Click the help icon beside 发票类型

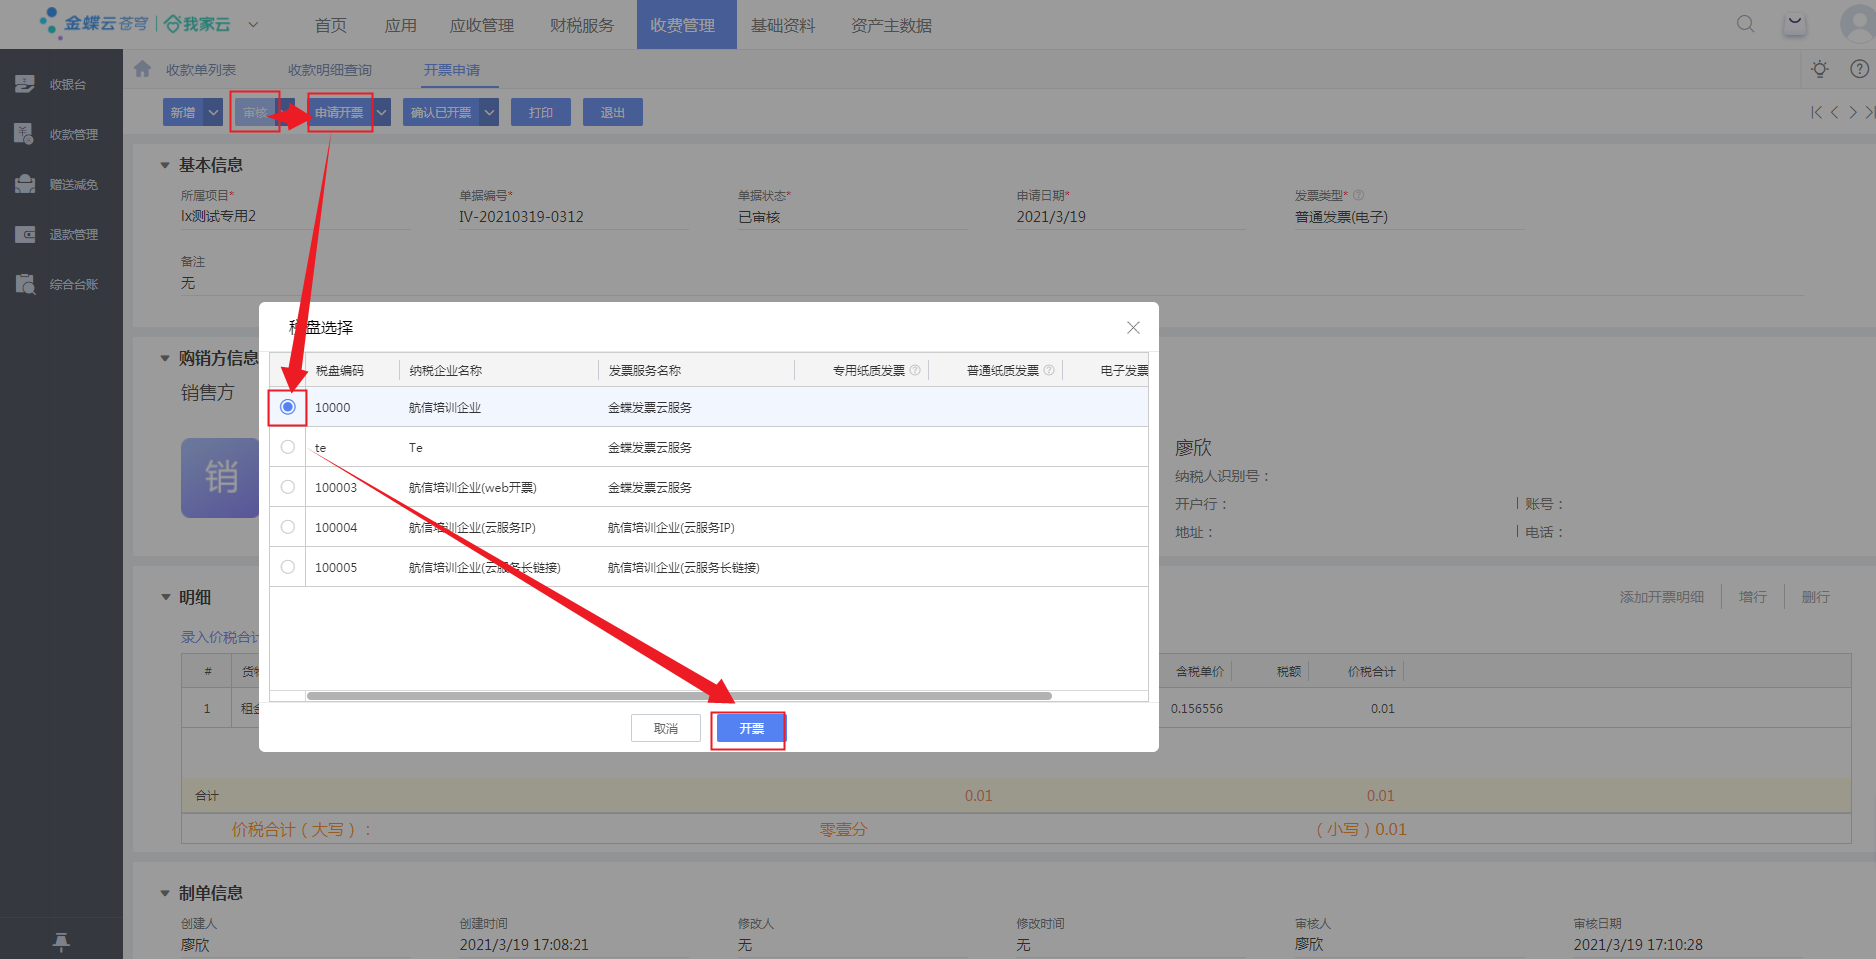[x=1358, y=195]
